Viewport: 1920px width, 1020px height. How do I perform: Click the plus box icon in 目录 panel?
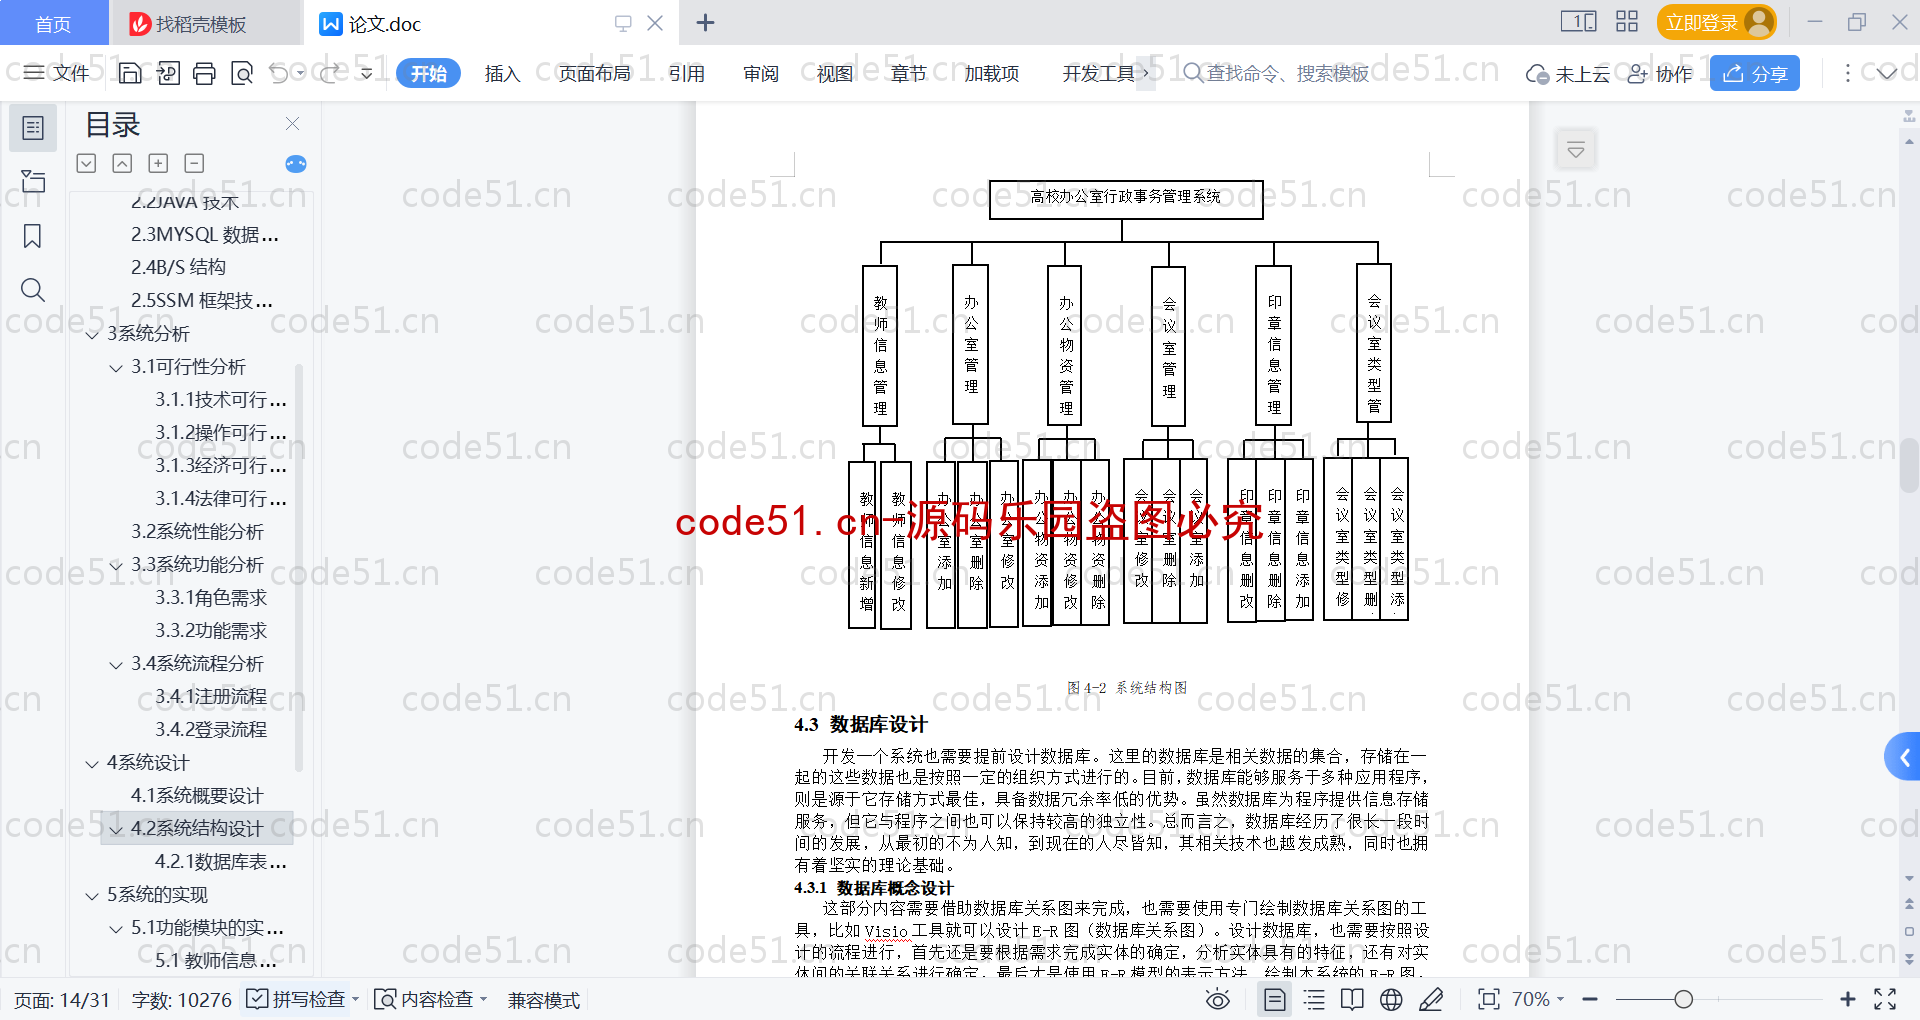point(158,163)
